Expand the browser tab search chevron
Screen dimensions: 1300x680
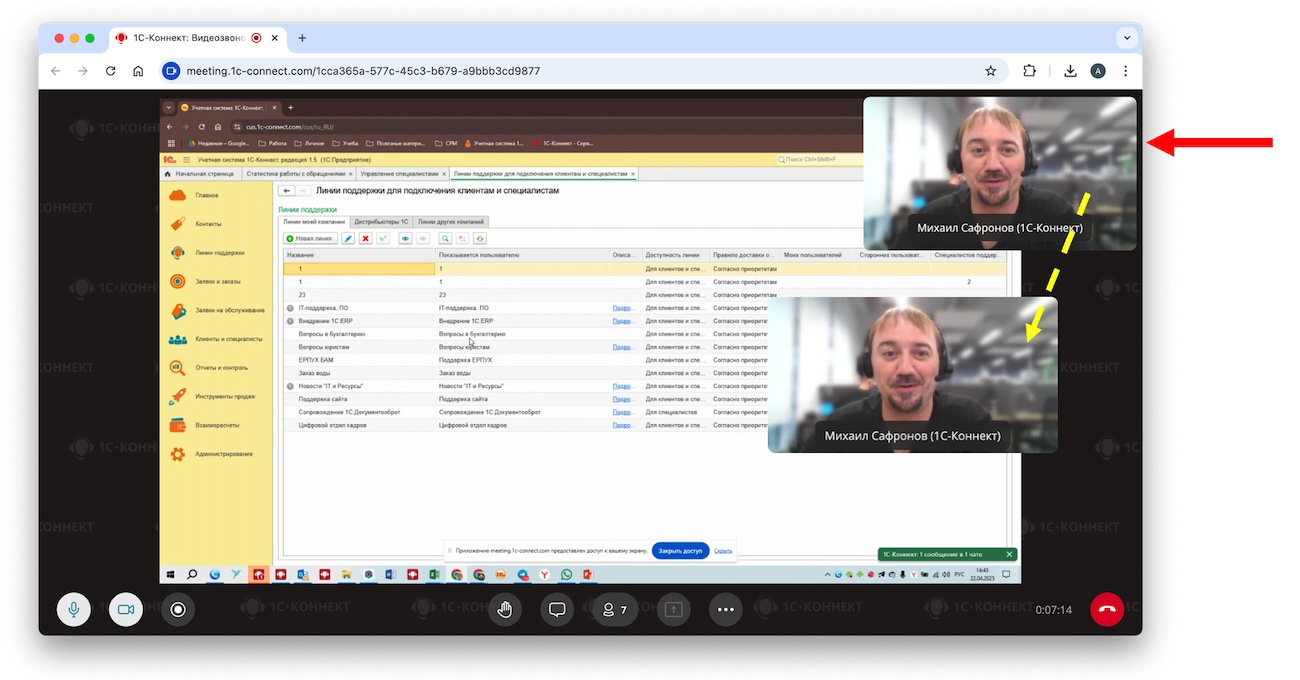pos(1127,38)
